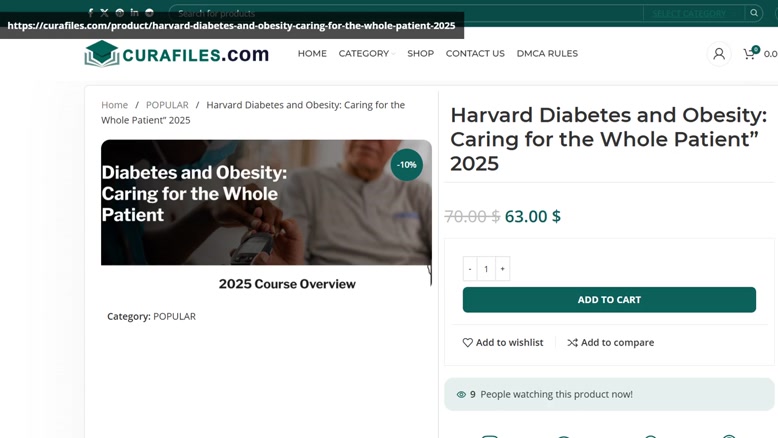Click the search magnifier icon
The width and height of the screenshot is (778, 438).
(754, 13)
